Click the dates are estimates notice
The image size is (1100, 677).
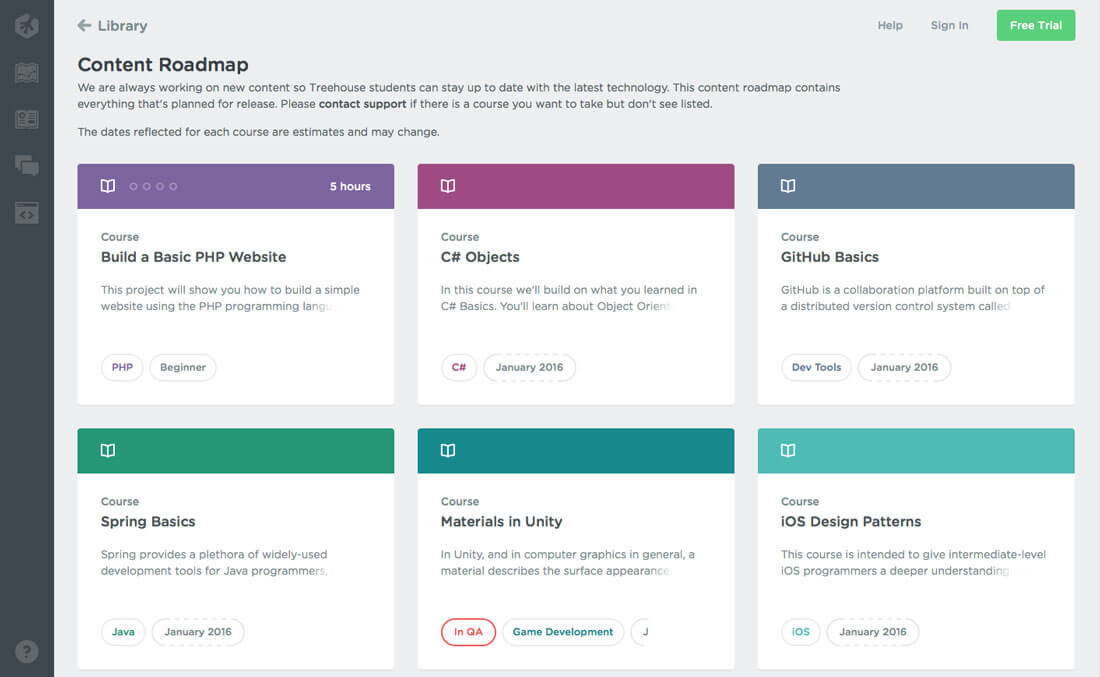click(258, 132)
